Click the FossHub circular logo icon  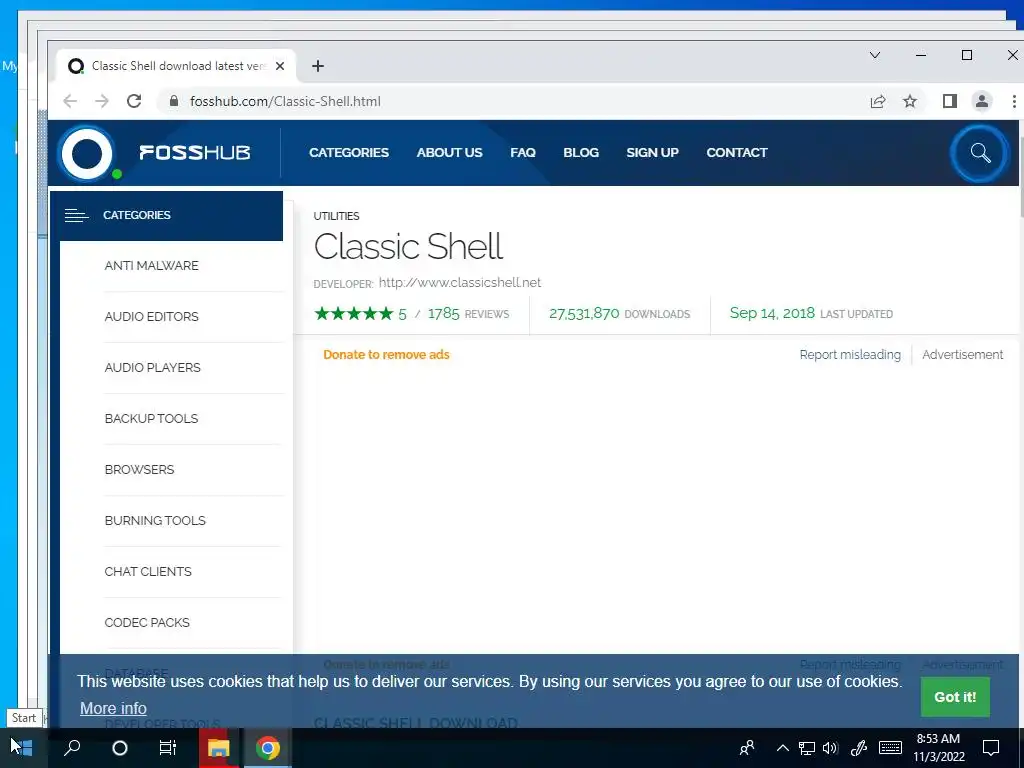[x=87, y=153]
